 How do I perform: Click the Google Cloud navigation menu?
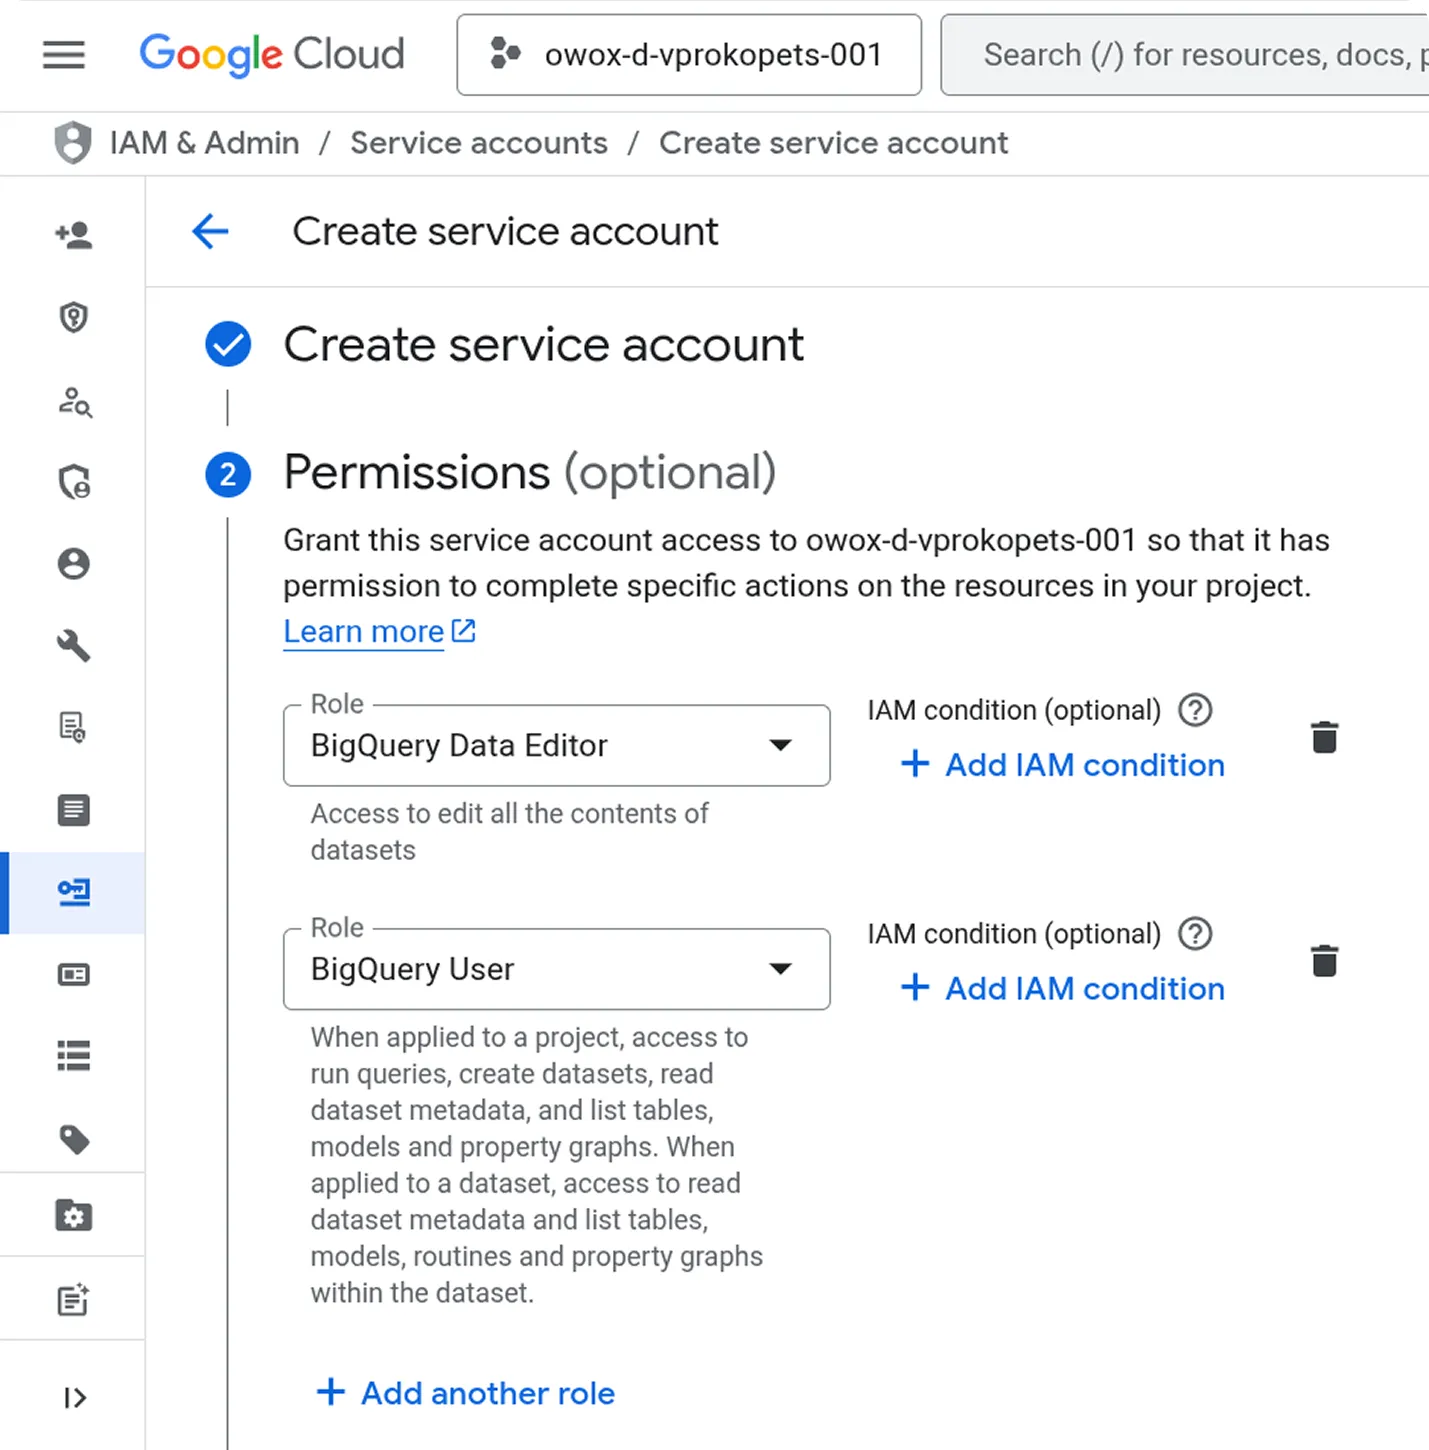click(63, 55)
